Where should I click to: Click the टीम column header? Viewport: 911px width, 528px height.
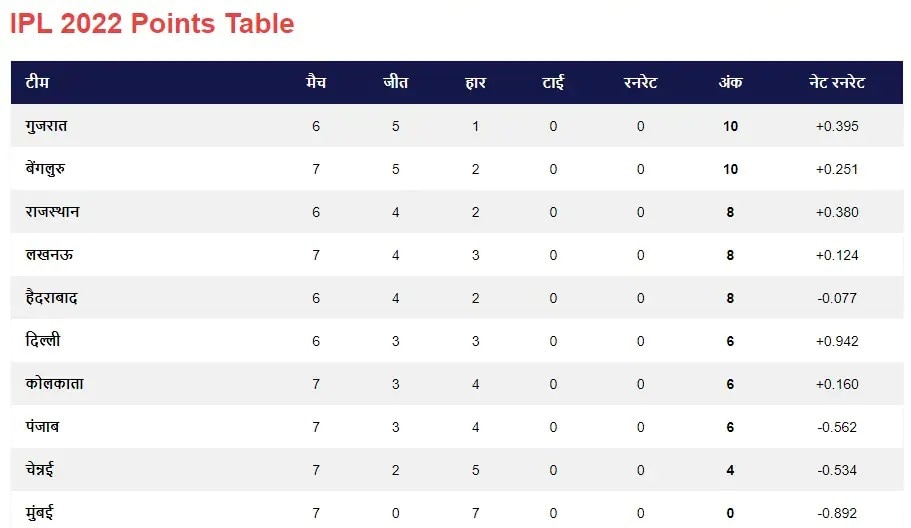point(37,83)
